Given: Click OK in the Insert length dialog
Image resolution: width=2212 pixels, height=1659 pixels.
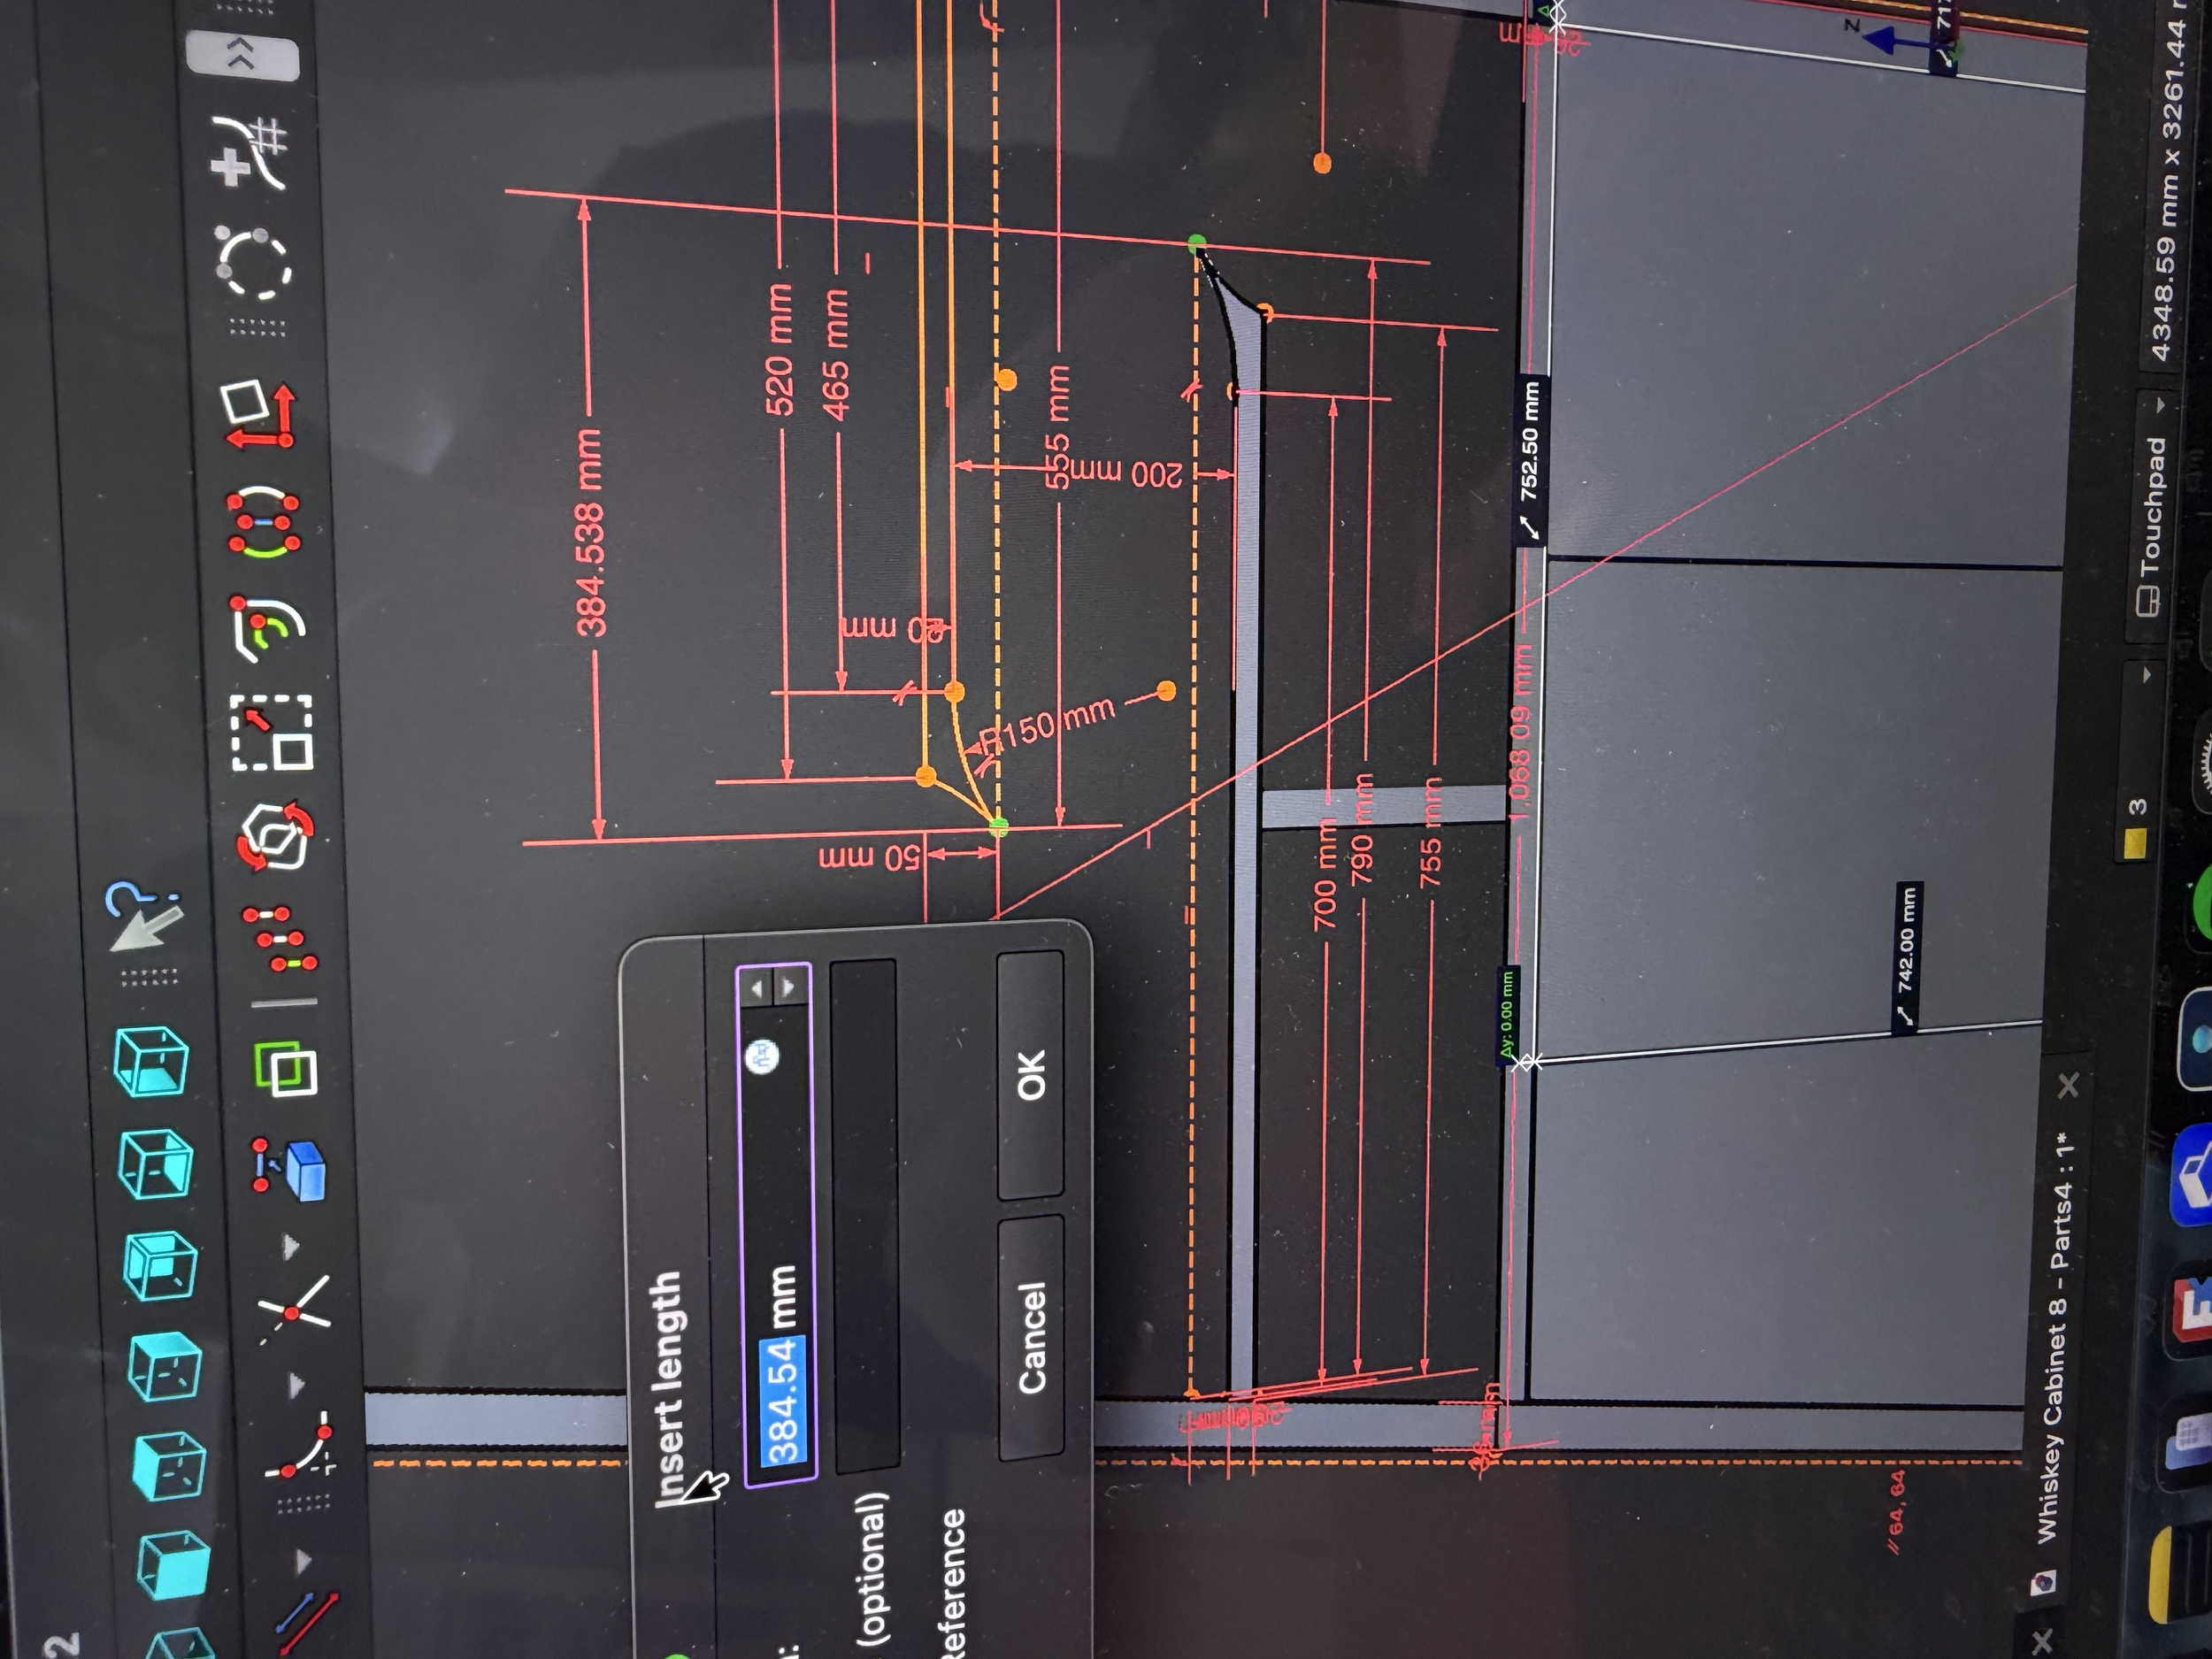Looking at the screenshot, I should (1030, 1074).
